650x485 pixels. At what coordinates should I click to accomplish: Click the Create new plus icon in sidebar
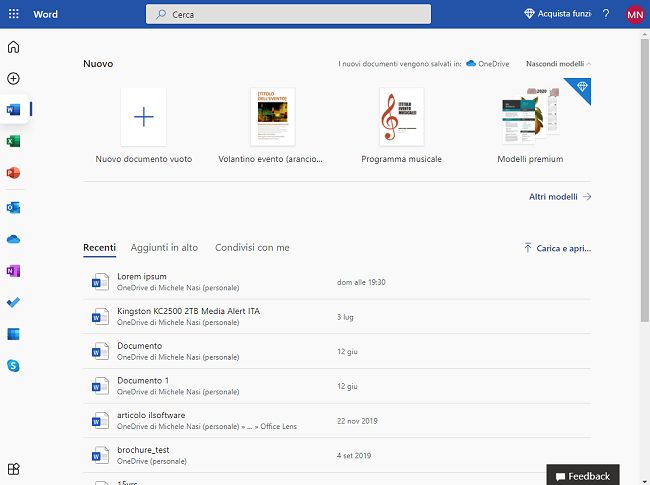tap(13, 78)
